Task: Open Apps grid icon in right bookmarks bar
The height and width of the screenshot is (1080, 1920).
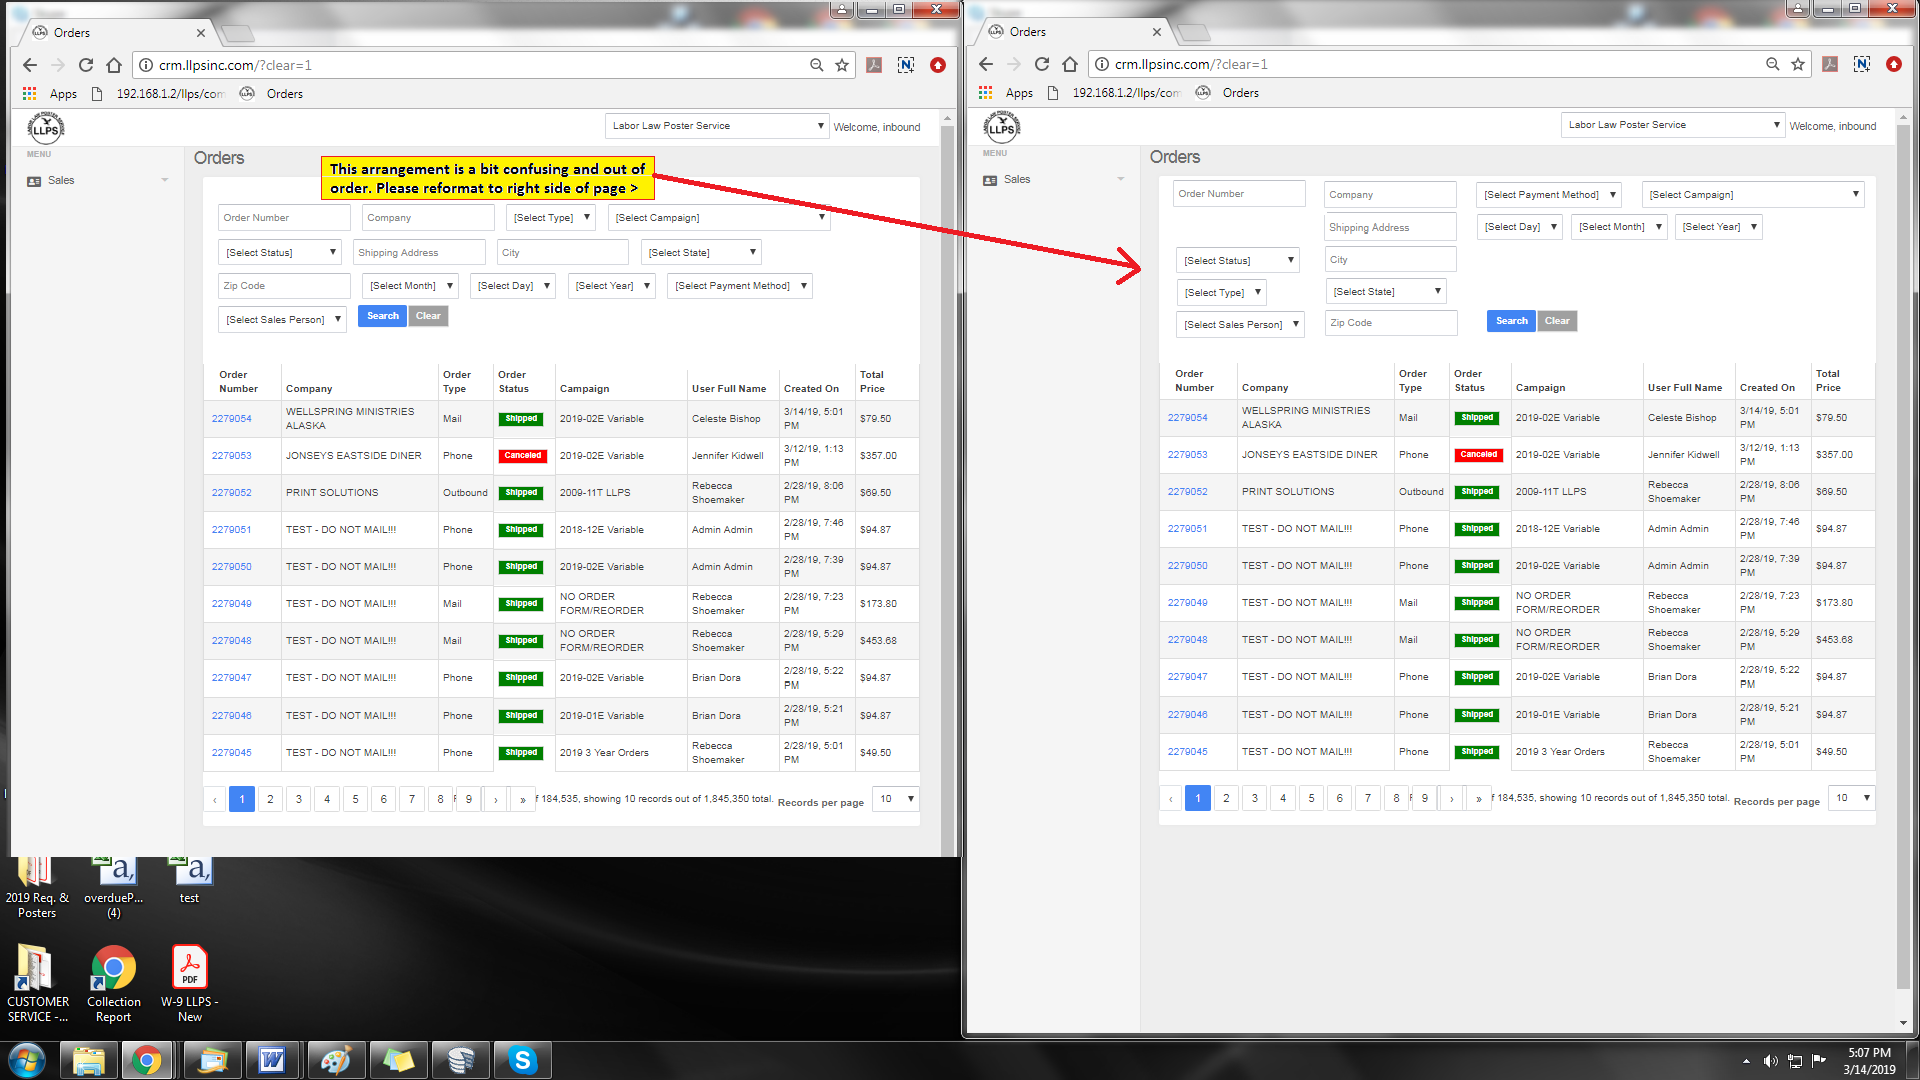Action: click(x=986, y=92)
